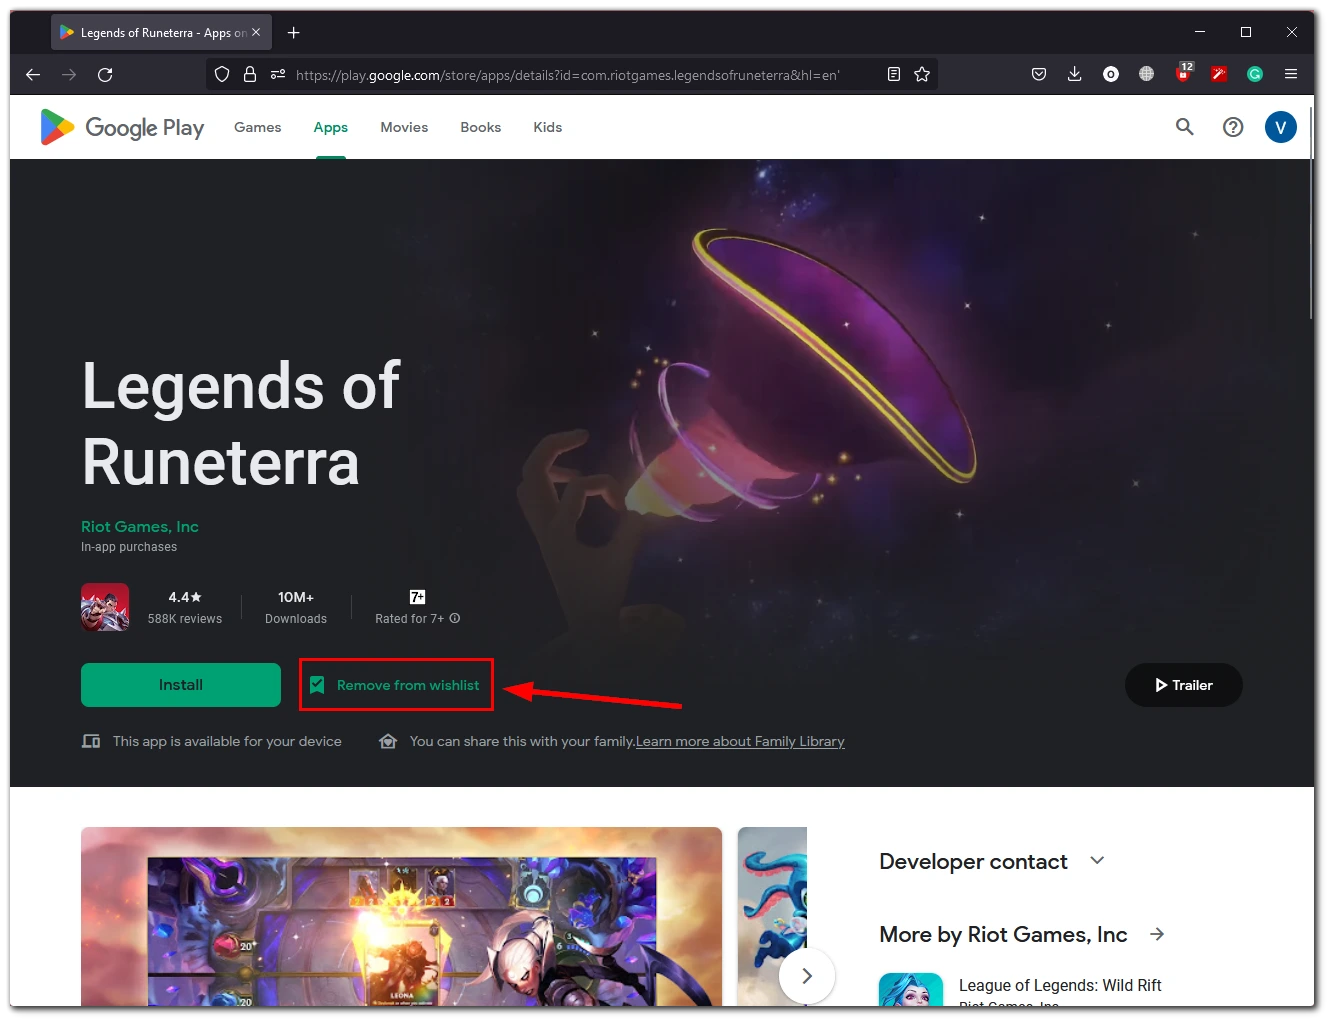Open the downloads arrow icon
The image size is (1332, 1024).
[x=1075, y=74]
